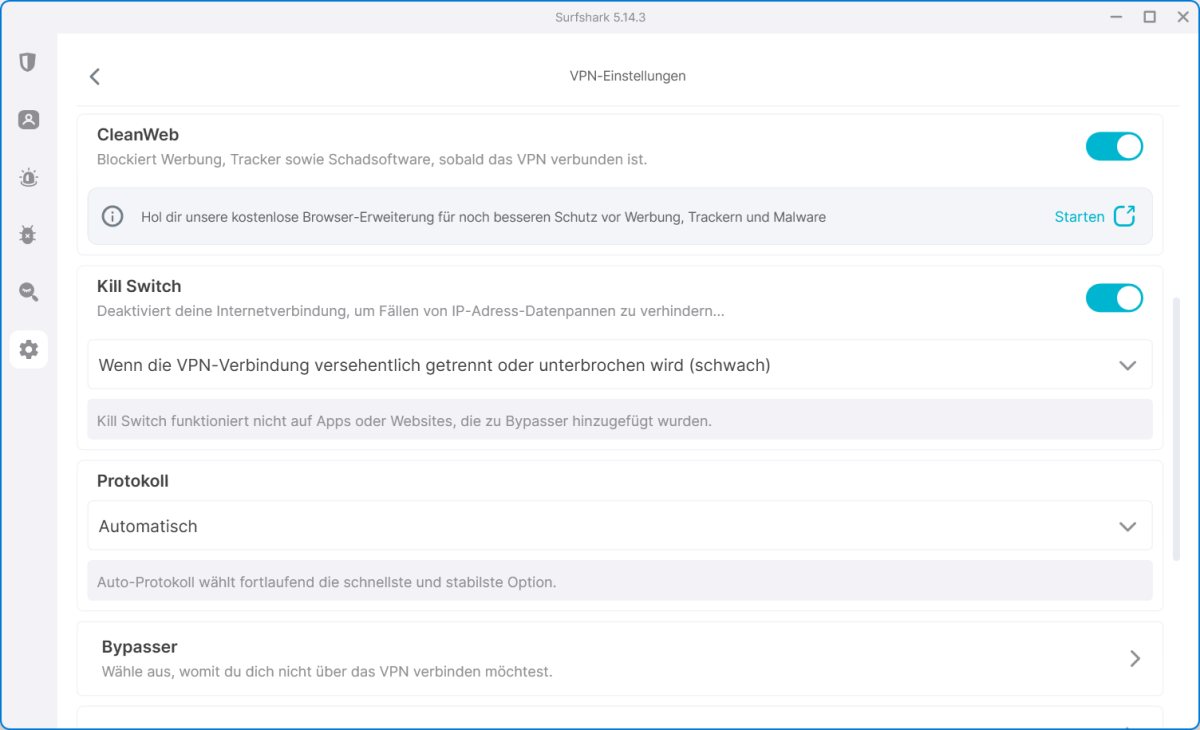The width and height of the screenshot is (1200, 730).
Task: Open the Search magnifier icon in sidebar
Action: [28, 292]
